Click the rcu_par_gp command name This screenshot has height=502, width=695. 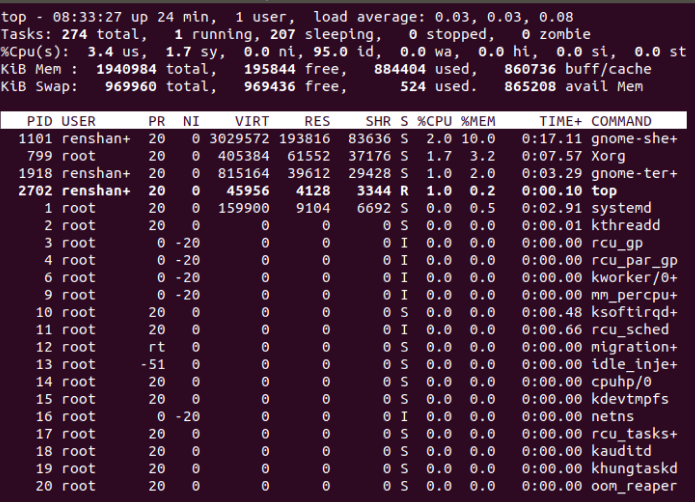[634, 260]
